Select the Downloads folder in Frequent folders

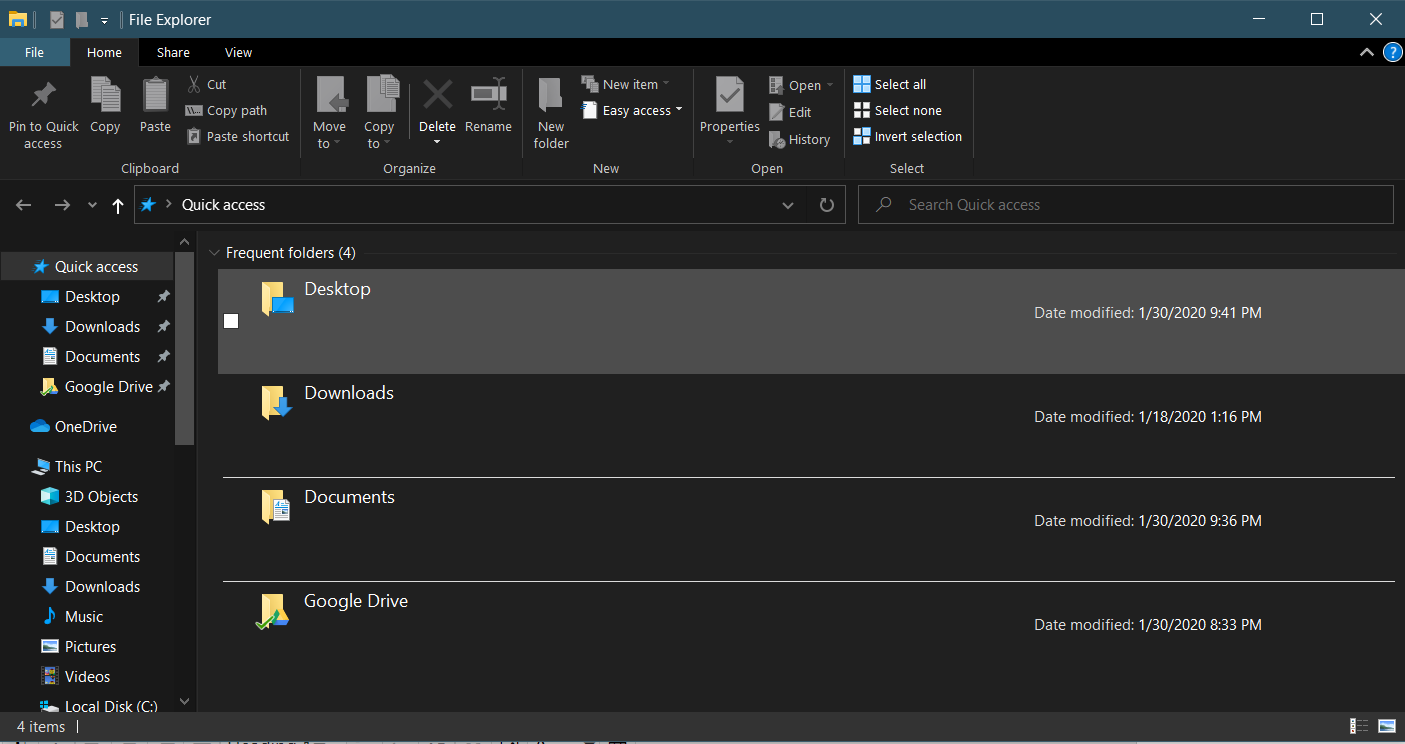pyautogui.click(x=811, y=426)
